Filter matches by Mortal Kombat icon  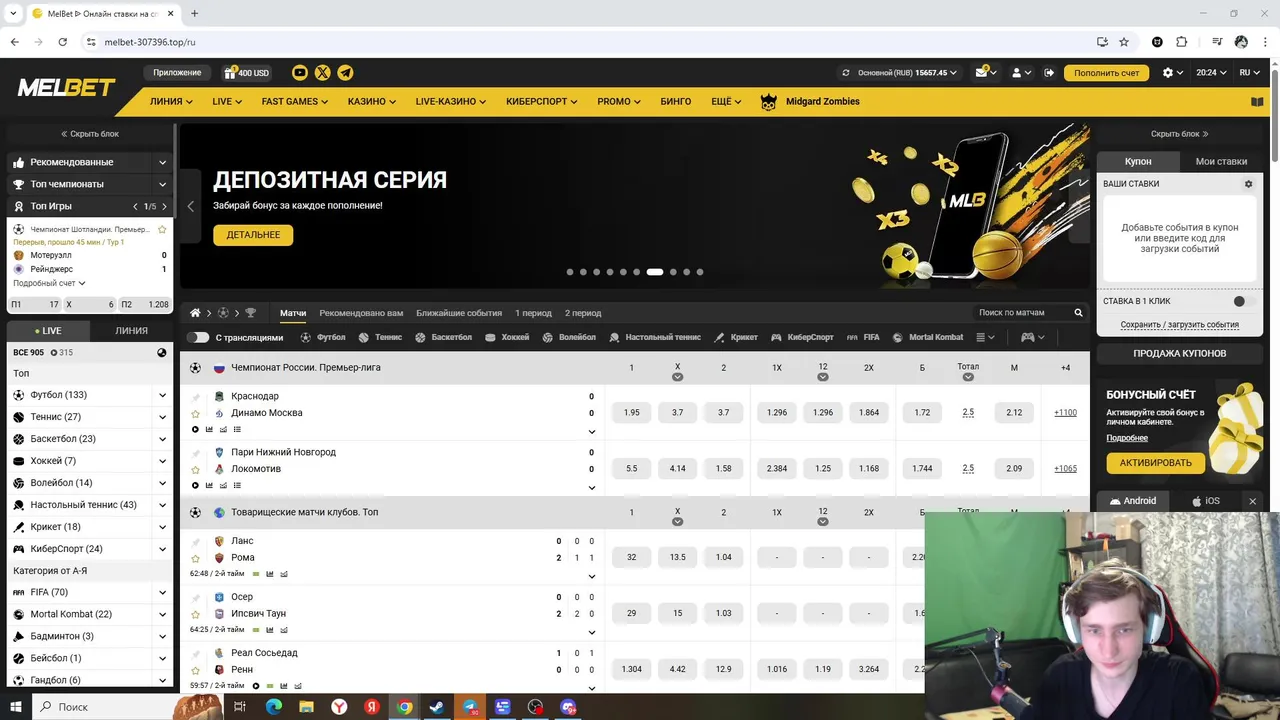(x=898, y=338)
